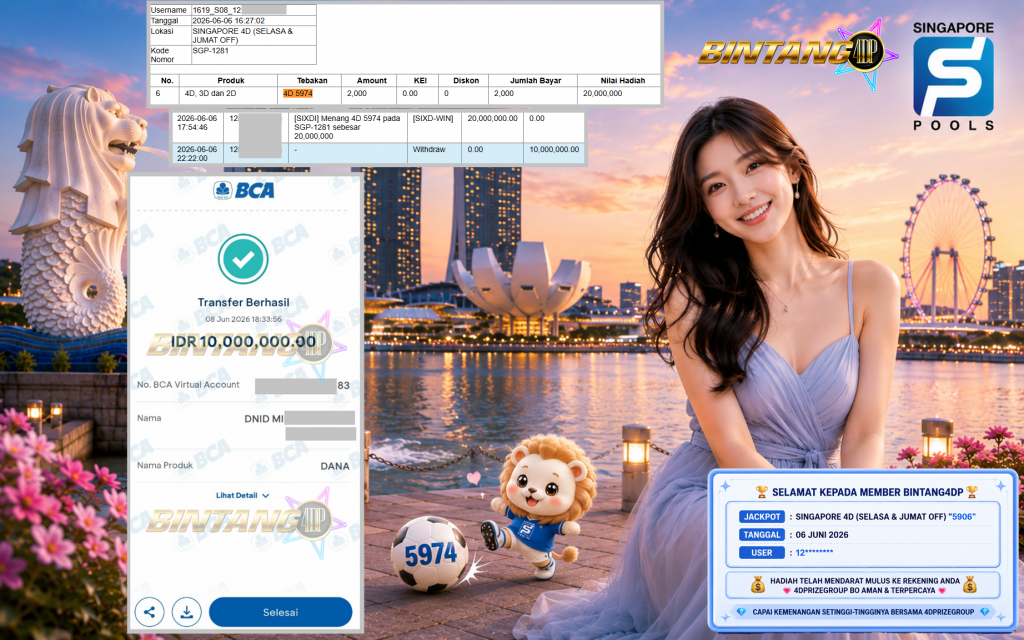The image size is (1024, 640).
Task: Click the '20,000,000.00' credit amount cell
Action: (x=492, y=119)
